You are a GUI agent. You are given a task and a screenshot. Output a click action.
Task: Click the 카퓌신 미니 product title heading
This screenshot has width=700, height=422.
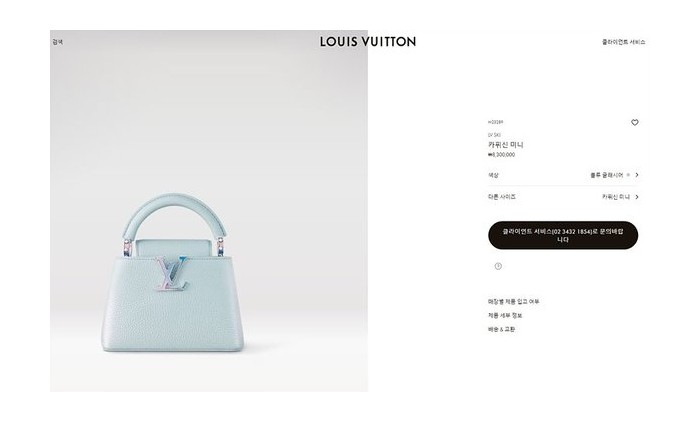point(506,145)
